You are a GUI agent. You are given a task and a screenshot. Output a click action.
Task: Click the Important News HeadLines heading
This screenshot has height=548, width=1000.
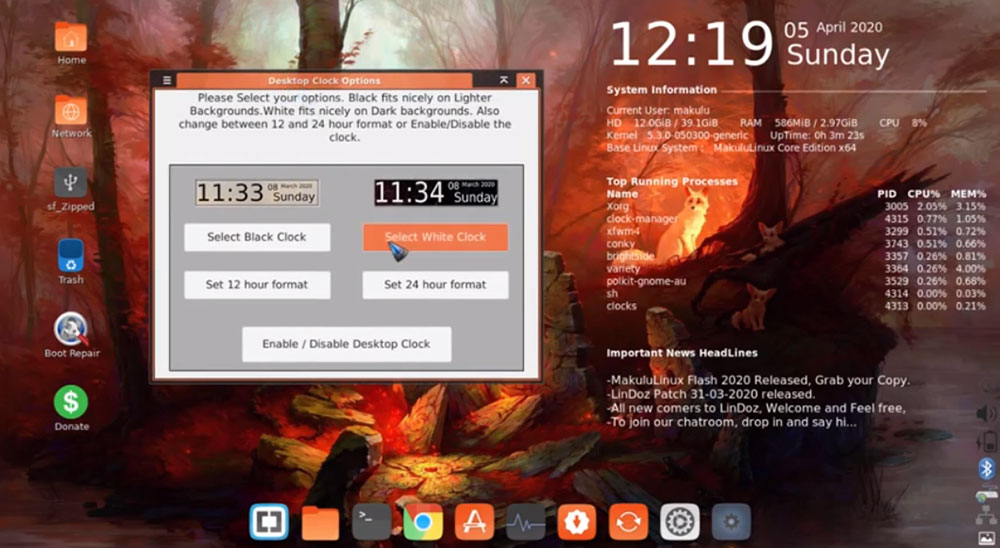point(682,353)
